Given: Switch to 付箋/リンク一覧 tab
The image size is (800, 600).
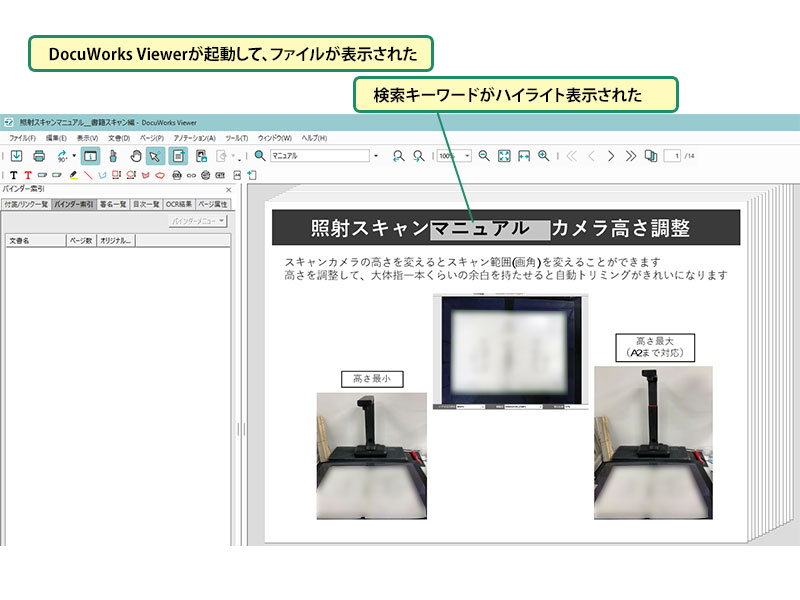Looking at the screenshot, I should (26, 204).
